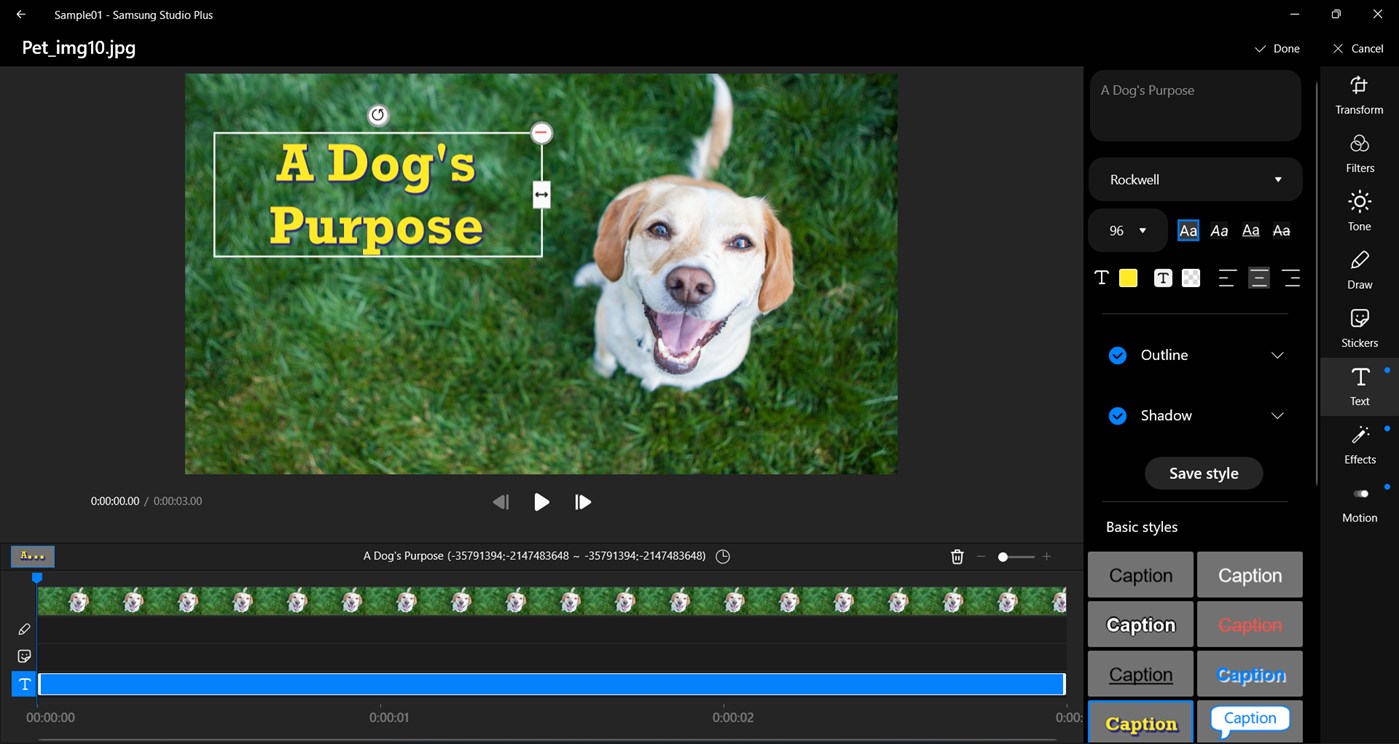Select the sticker track icon in the timeline
This screenshot has width=1399, height=744.
click(x=25, y=656)
